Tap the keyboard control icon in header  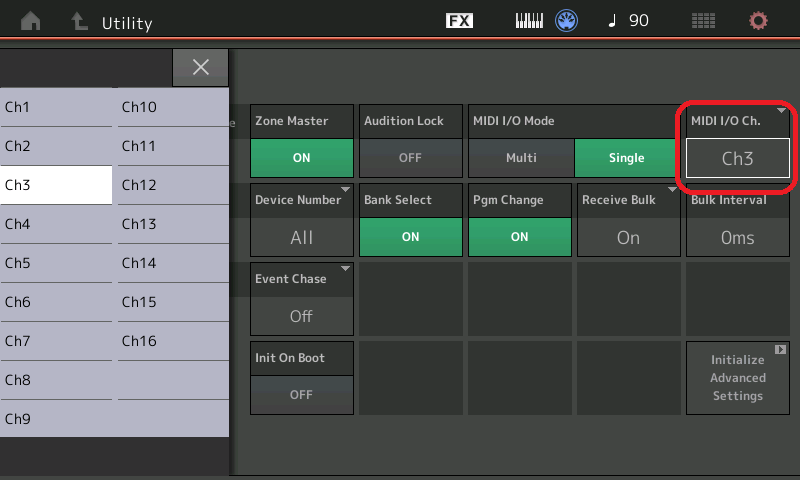tap(529, 21)
